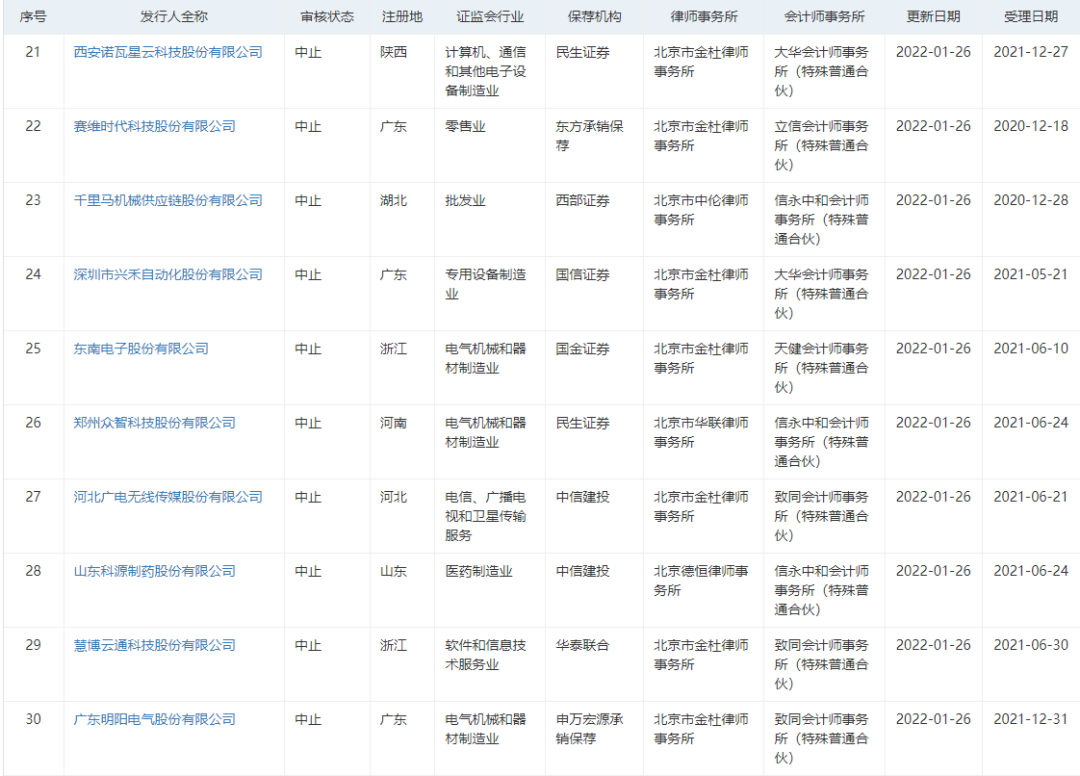Click acceptance date 2021-06-10
The height and width of the screenshot is (776, 1080).
click(x=1031, y=349)
